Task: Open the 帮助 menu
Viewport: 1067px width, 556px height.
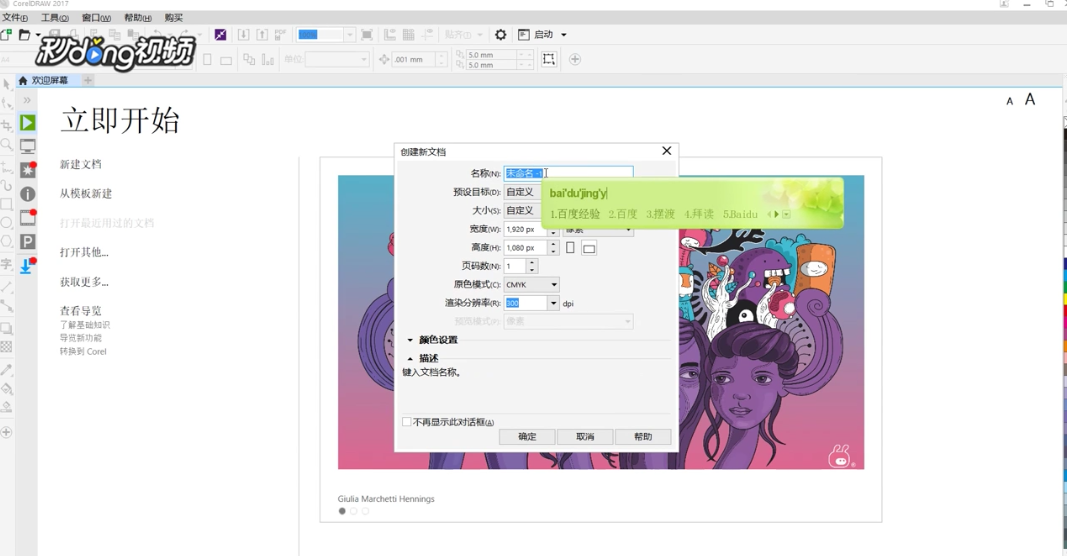Action: pos(137,18)
